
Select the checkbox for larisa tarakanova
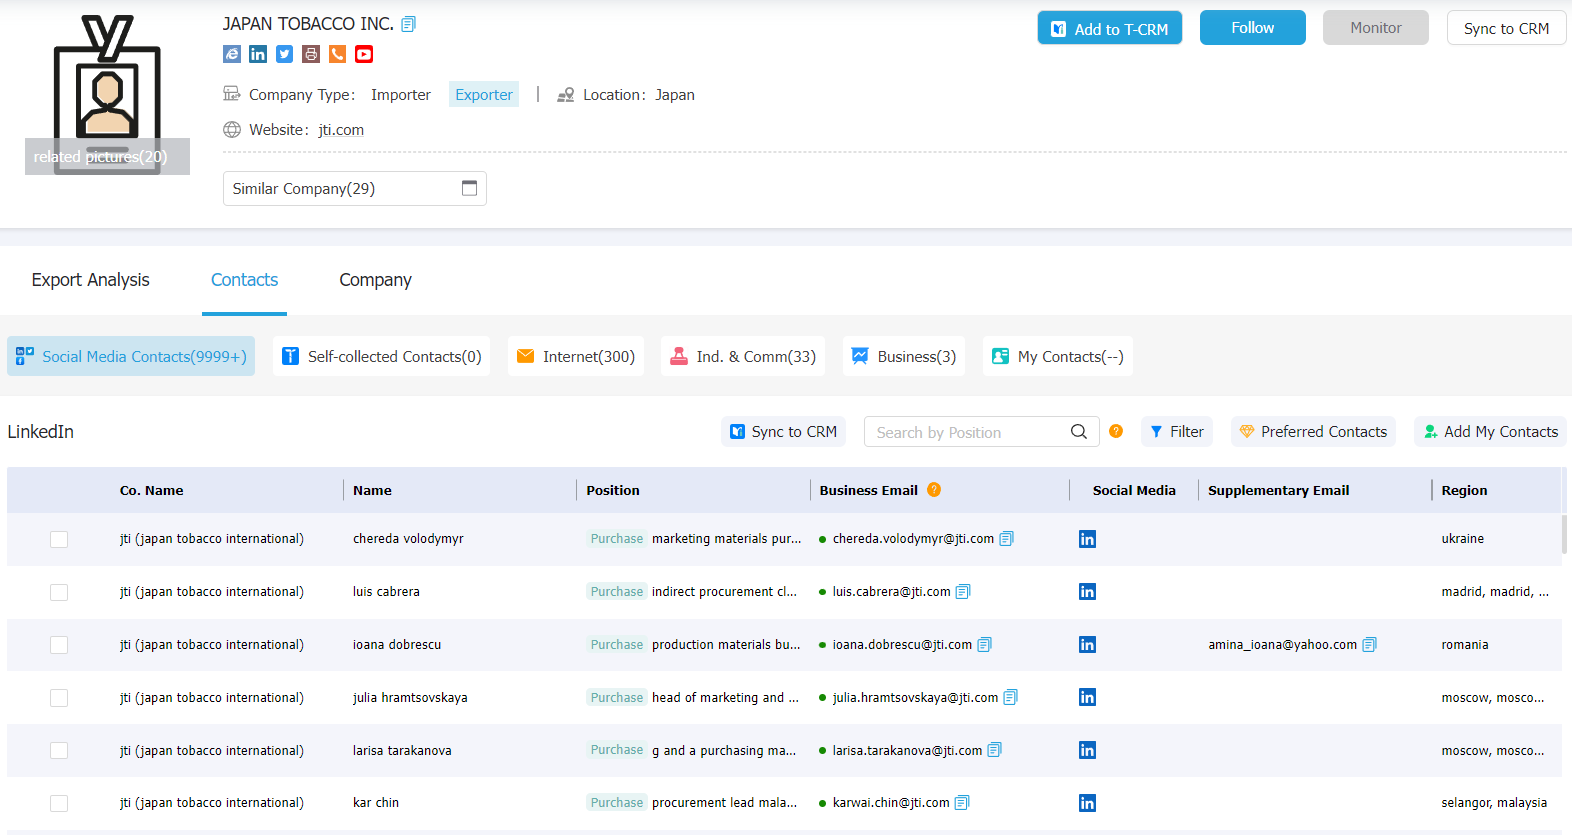[59, 751]
